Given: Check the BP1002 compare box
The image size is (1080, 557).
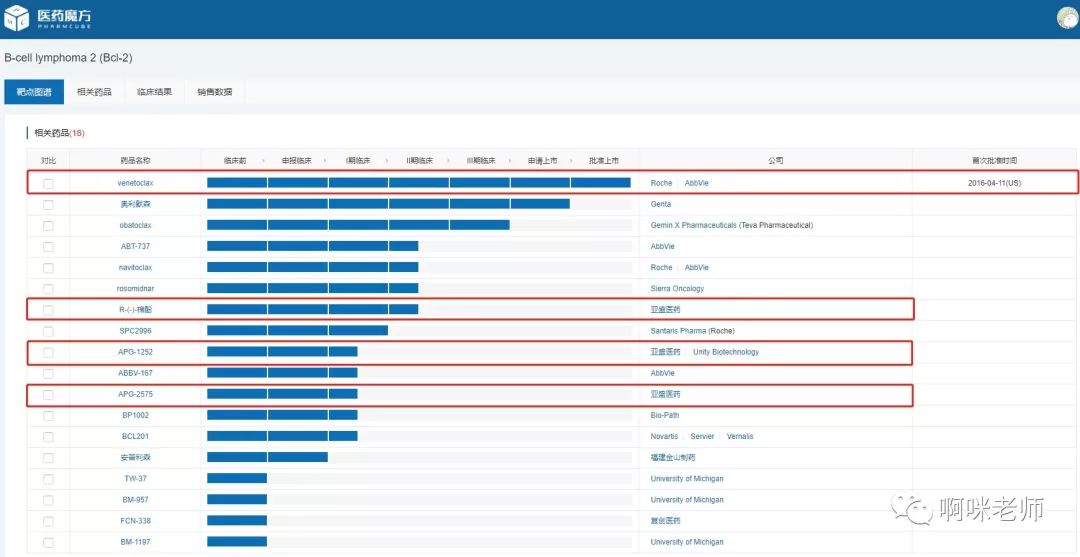Looking at the screenshot, I should coord(48,416).
